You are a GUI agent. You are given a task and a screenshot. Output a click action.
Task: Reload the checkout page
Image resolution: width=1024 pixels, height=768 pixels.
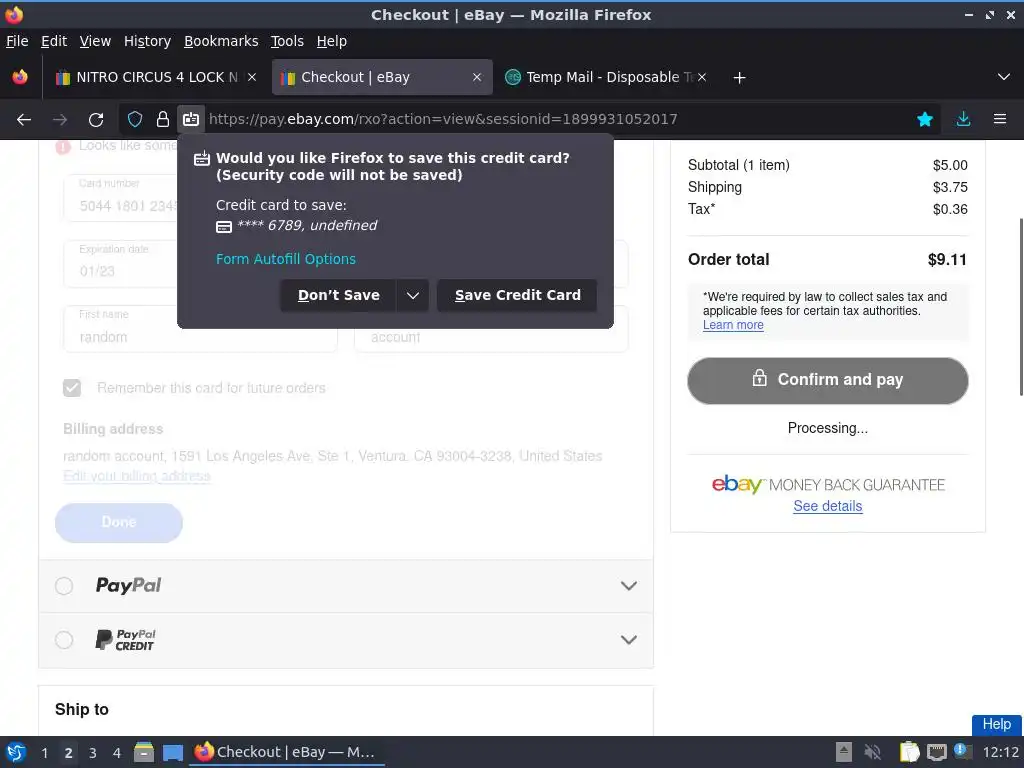tap(96, 119)
